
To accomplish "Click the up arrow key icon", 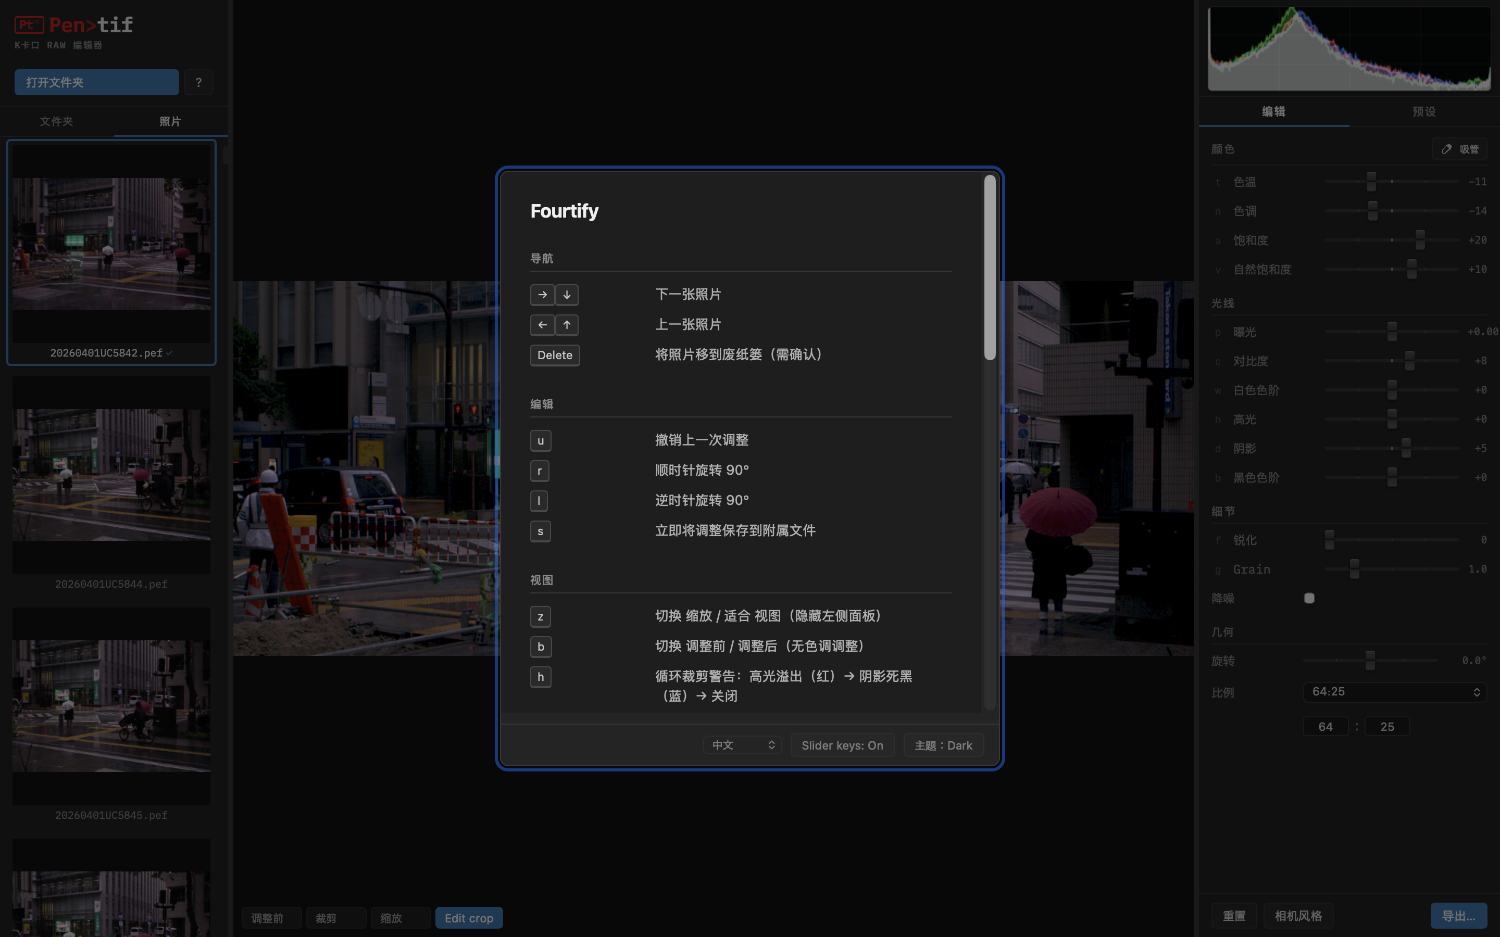I will (567, 325).
